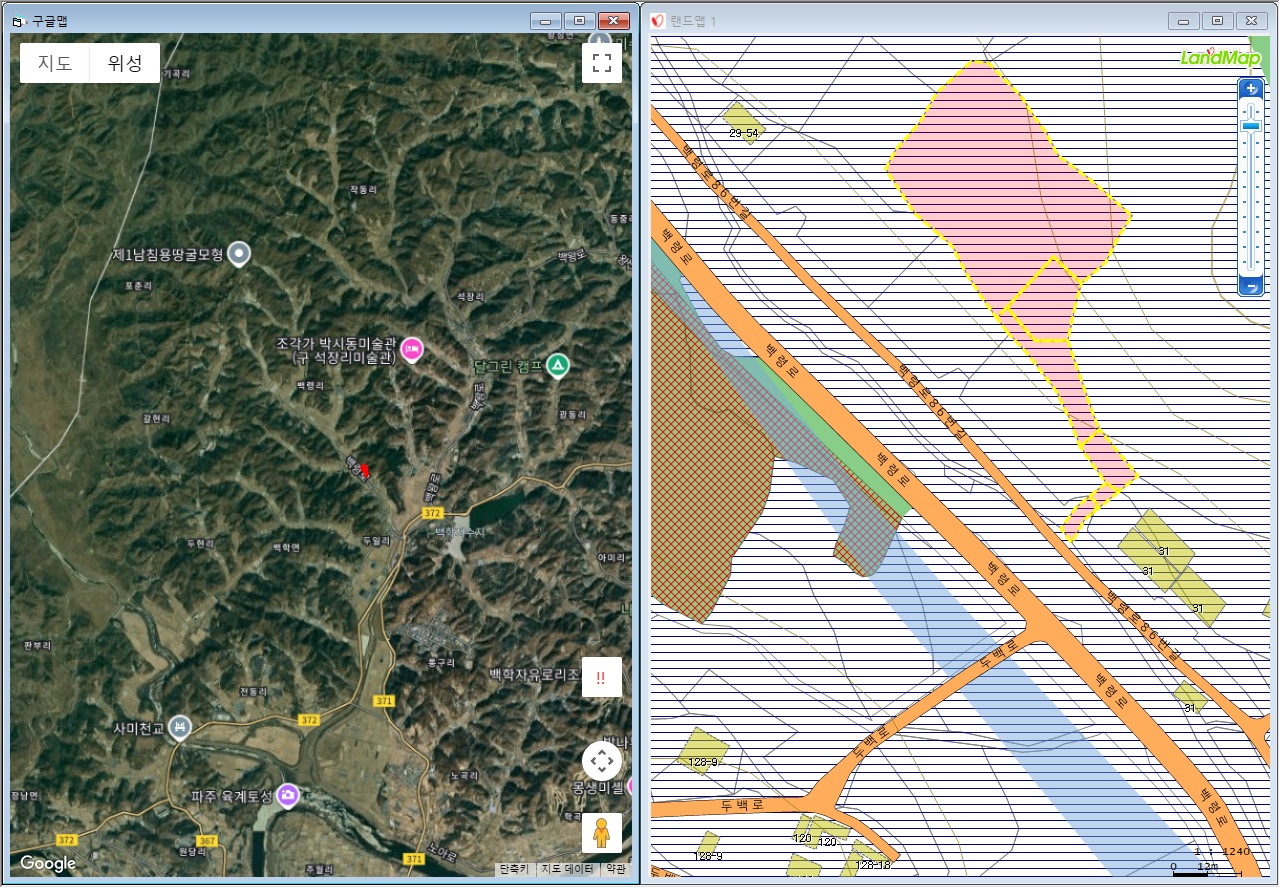Click the Google logo link
The image size is (1280, 888).
pos(47,863)
